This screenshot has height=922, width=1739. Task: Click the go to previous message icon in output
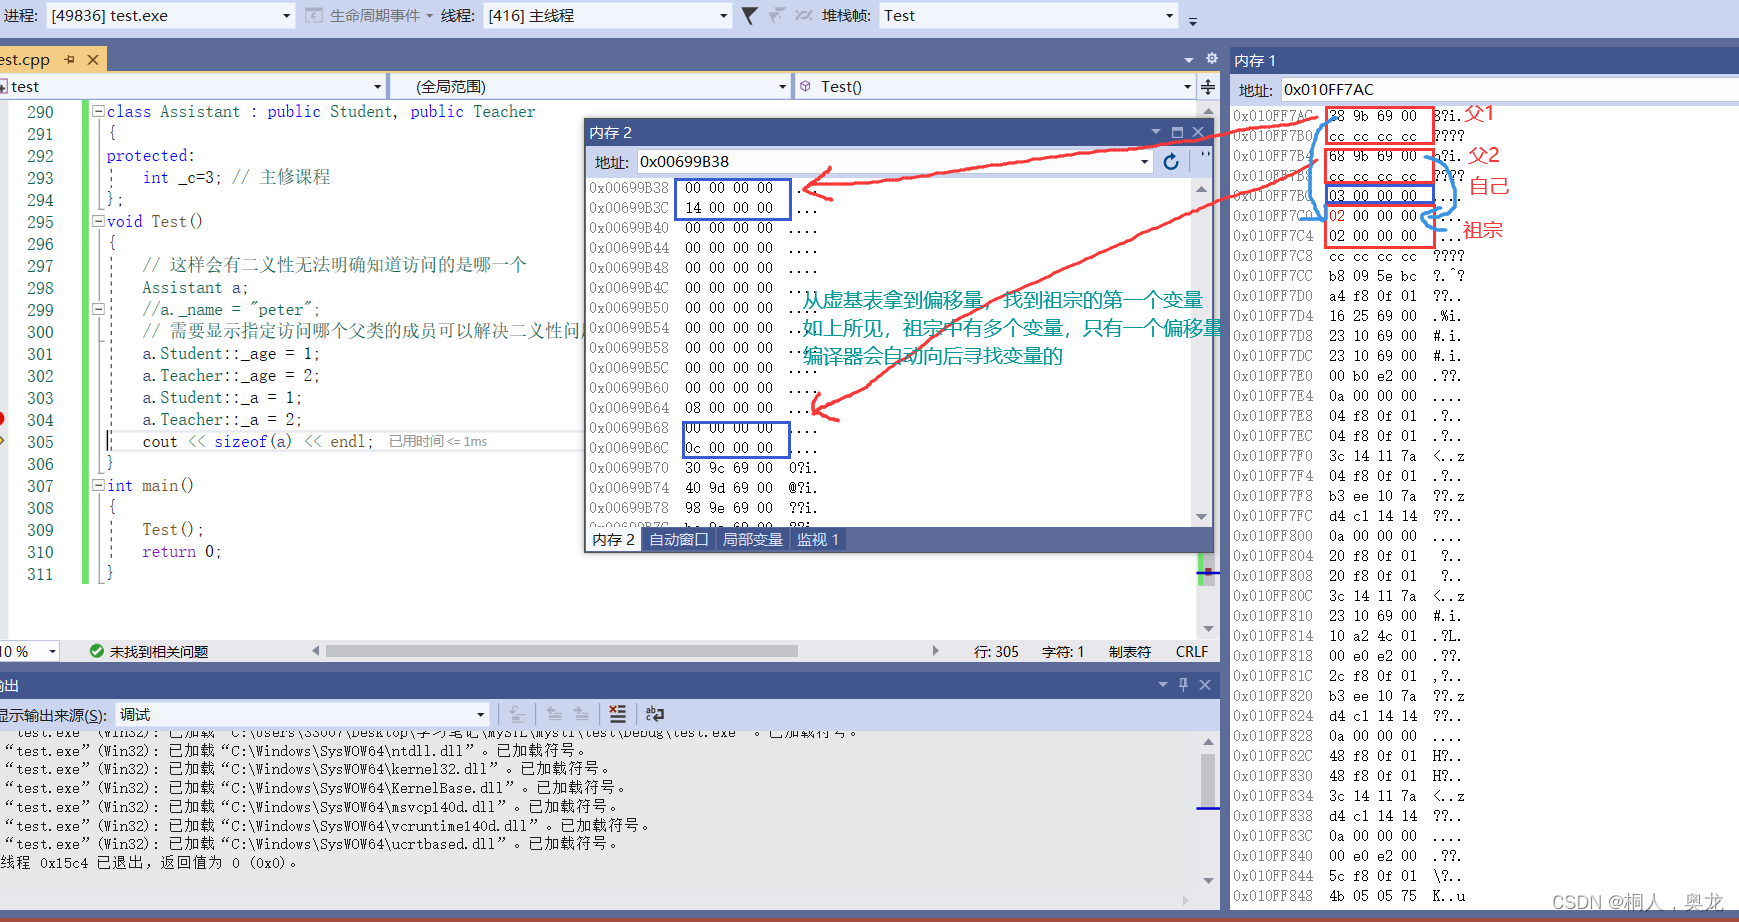click(554, 714)
